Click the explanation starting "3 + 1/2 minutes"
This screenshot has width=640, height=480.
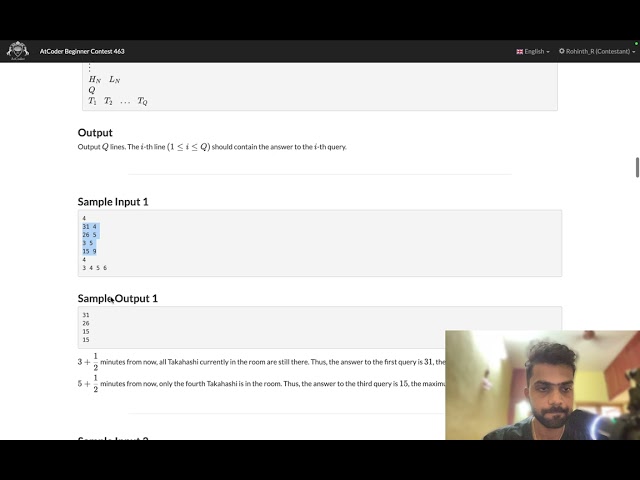tap(261, 362)
